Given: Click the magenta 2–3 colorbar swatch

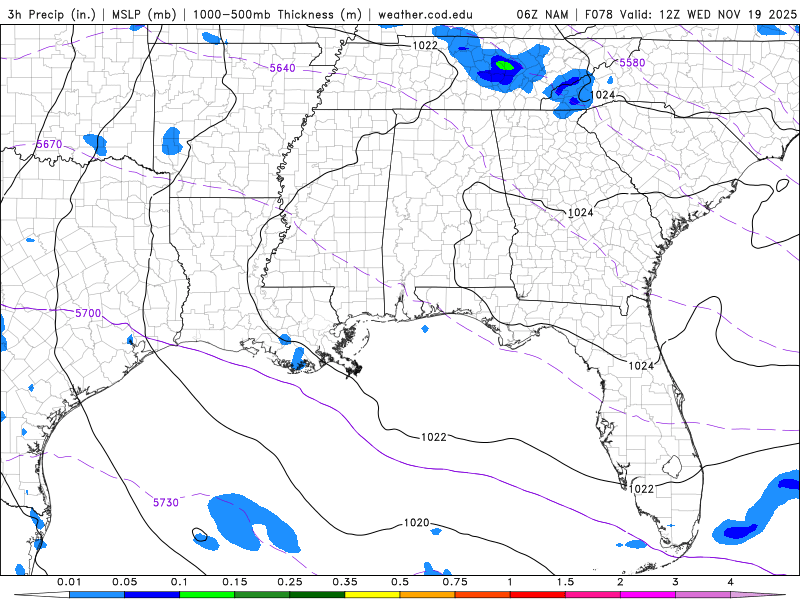Looking at the screenshot, I should click(x=648, y=595).
